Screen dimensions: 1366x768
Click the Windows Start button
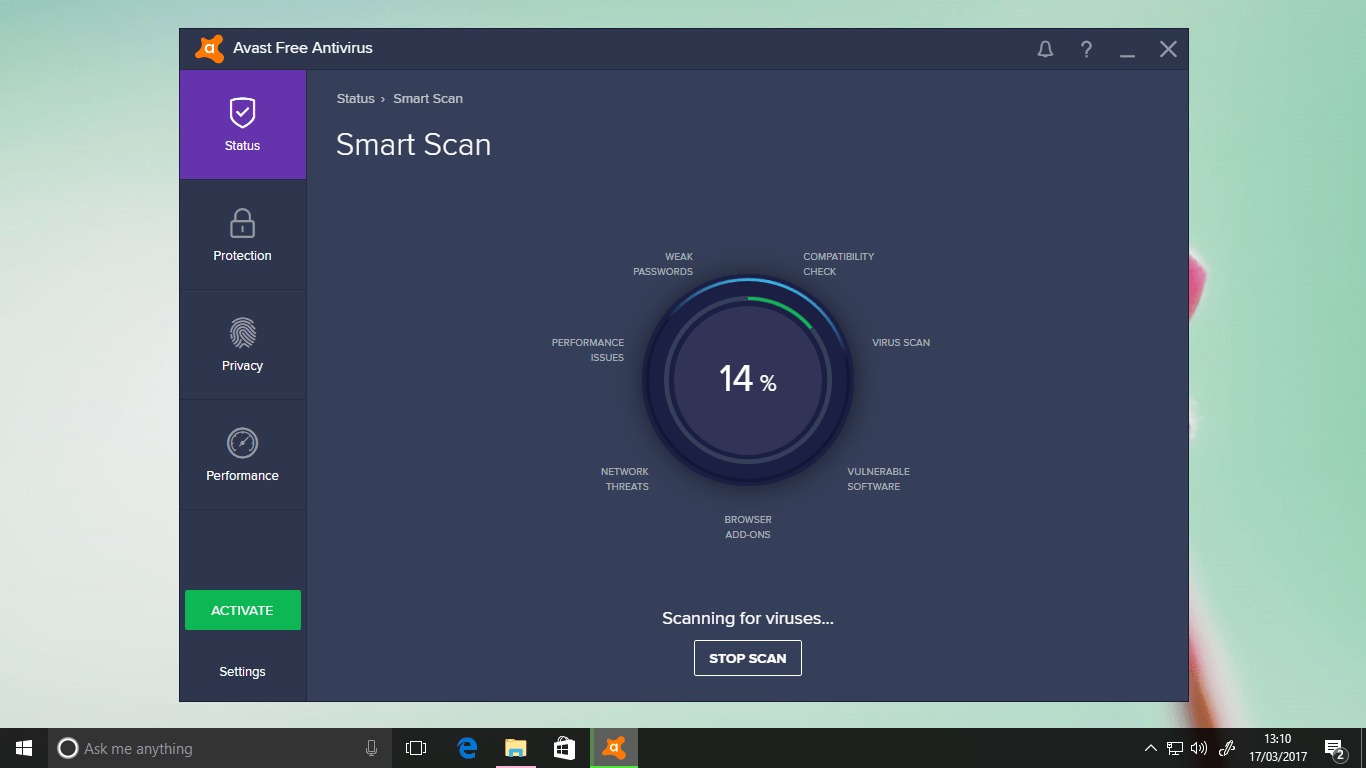[x=23, y=747]
